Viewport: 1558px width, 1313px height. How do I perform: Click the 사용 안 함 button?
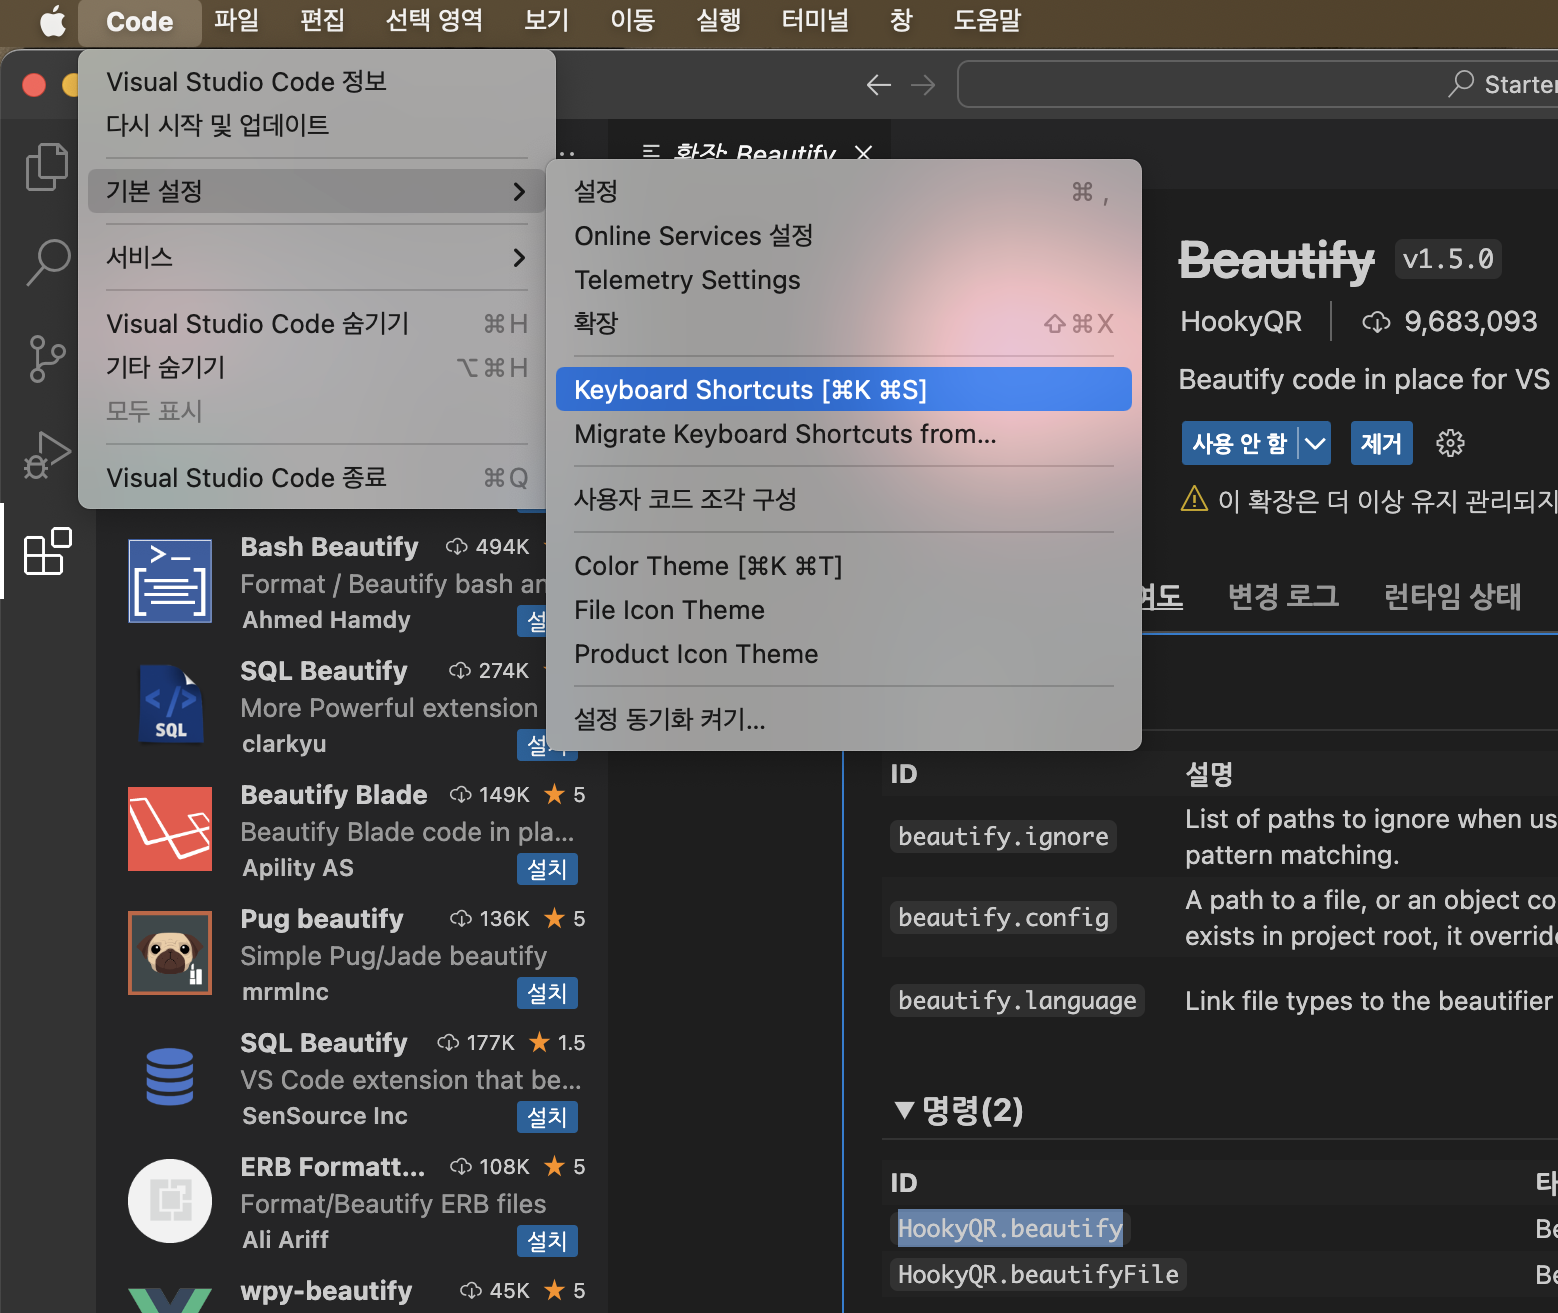pyautogui.click(x=1239, y=443)
